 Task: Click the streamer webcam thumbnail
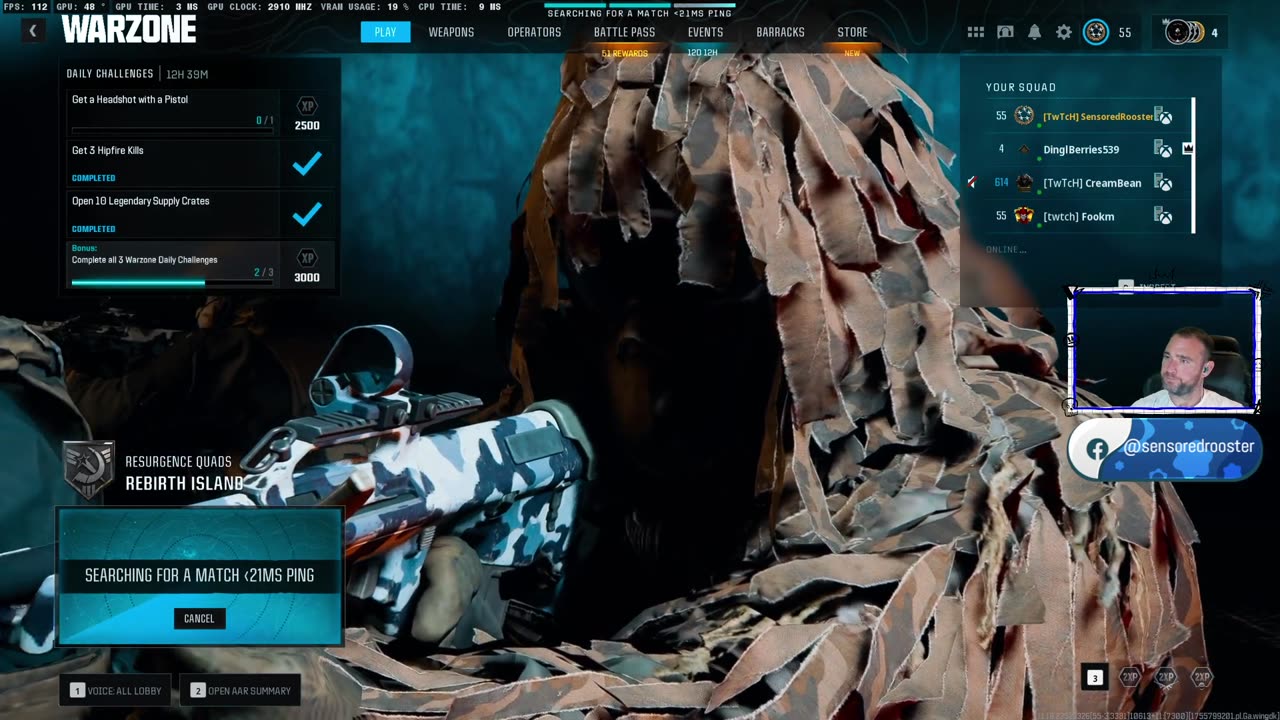click(1163, 350)
